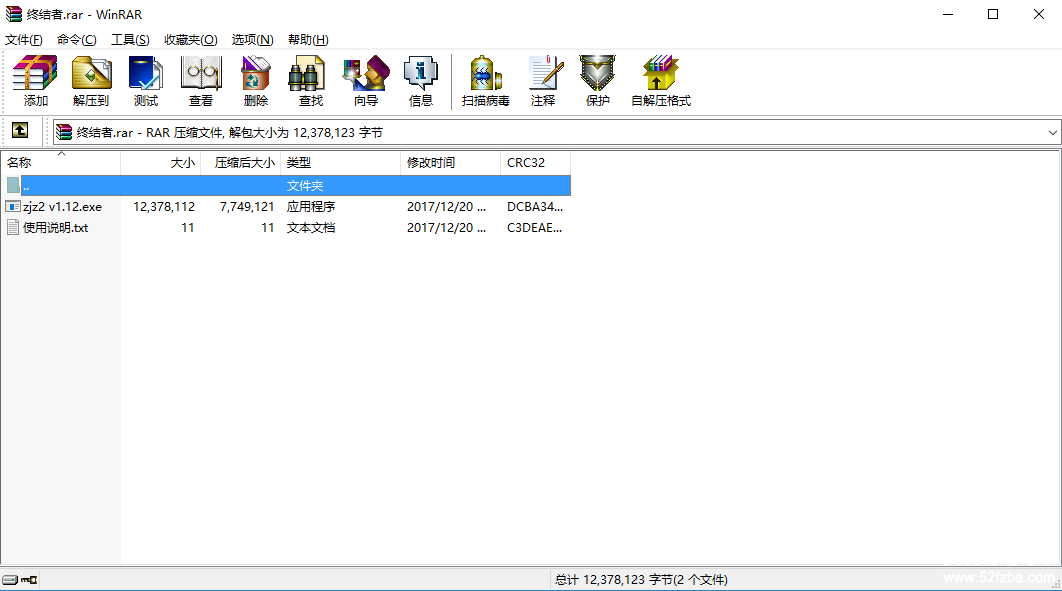1062x591 pixels.
Task: Minimize the WinRAR window
Action: tap(948, 14)
